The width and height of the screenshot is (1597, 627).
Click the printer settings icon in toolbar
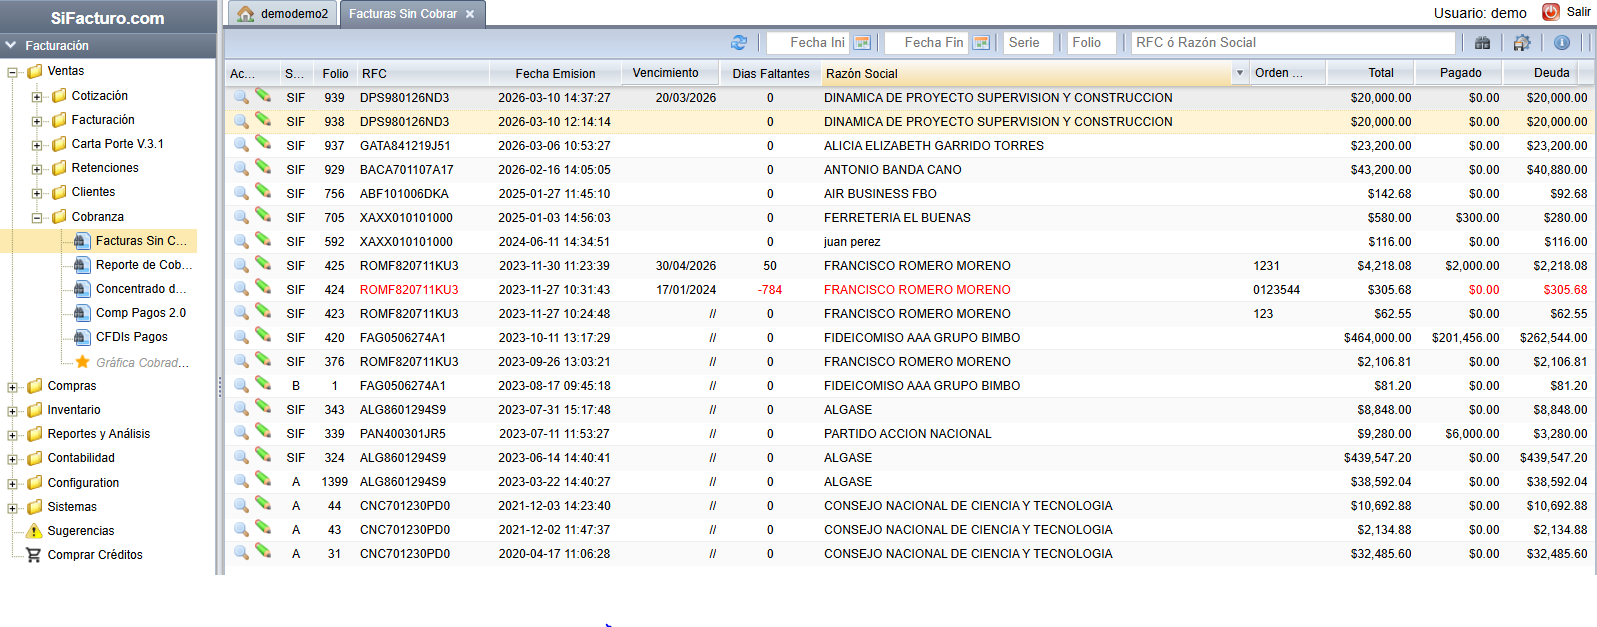(x=1521, y=43)
